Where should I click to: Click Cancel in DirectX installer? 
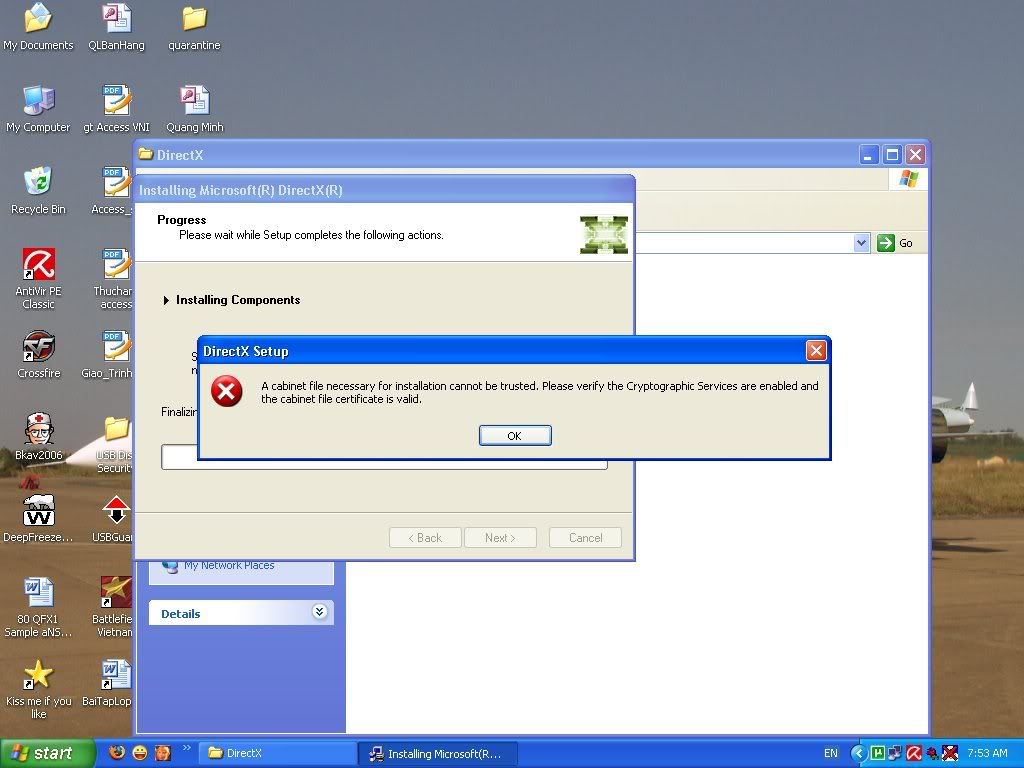585,537
